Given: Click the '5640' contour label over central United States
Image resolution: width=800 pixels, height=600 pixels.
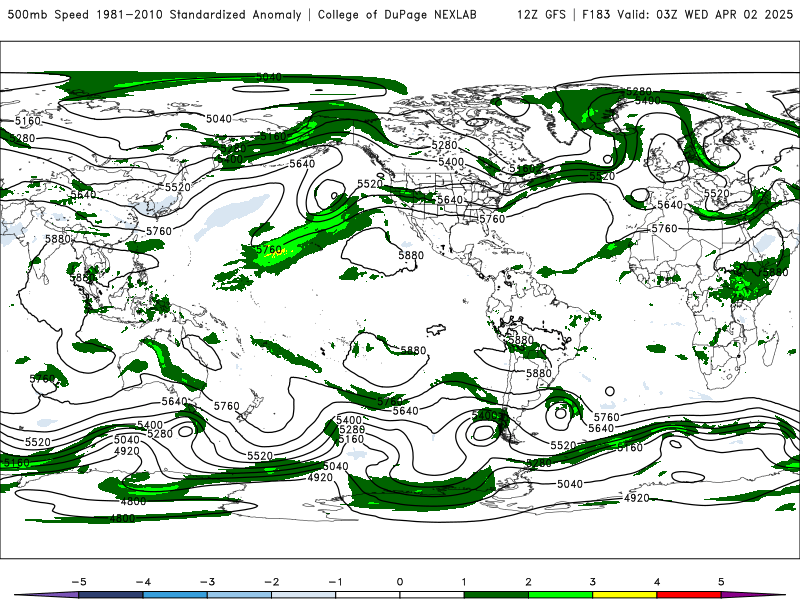Looking at the screenshot, I should point(449,200).
